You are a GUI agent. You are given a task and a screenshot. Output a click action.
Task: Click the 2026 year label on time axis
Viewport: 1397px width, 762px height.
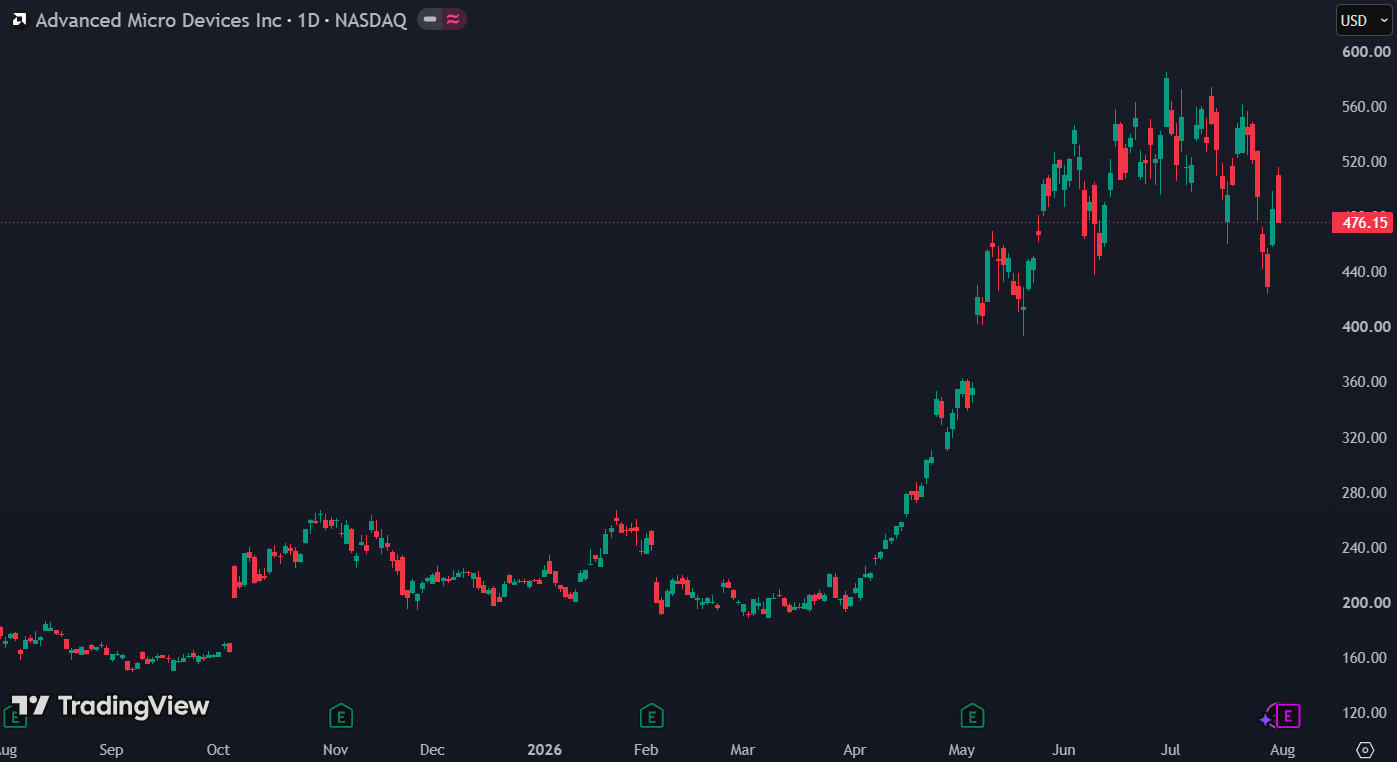pyautogui.click(x=545, y=750)
